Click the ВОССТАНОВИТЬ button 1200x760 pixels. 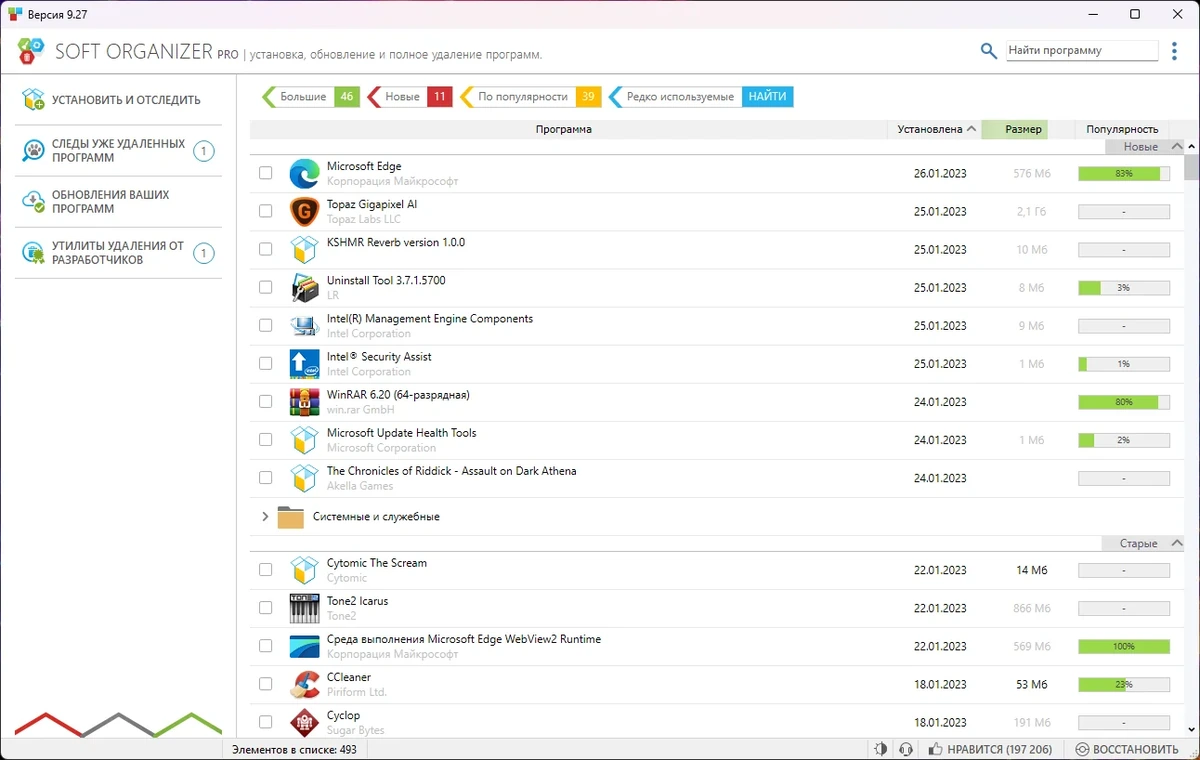tap(1126, 749)
